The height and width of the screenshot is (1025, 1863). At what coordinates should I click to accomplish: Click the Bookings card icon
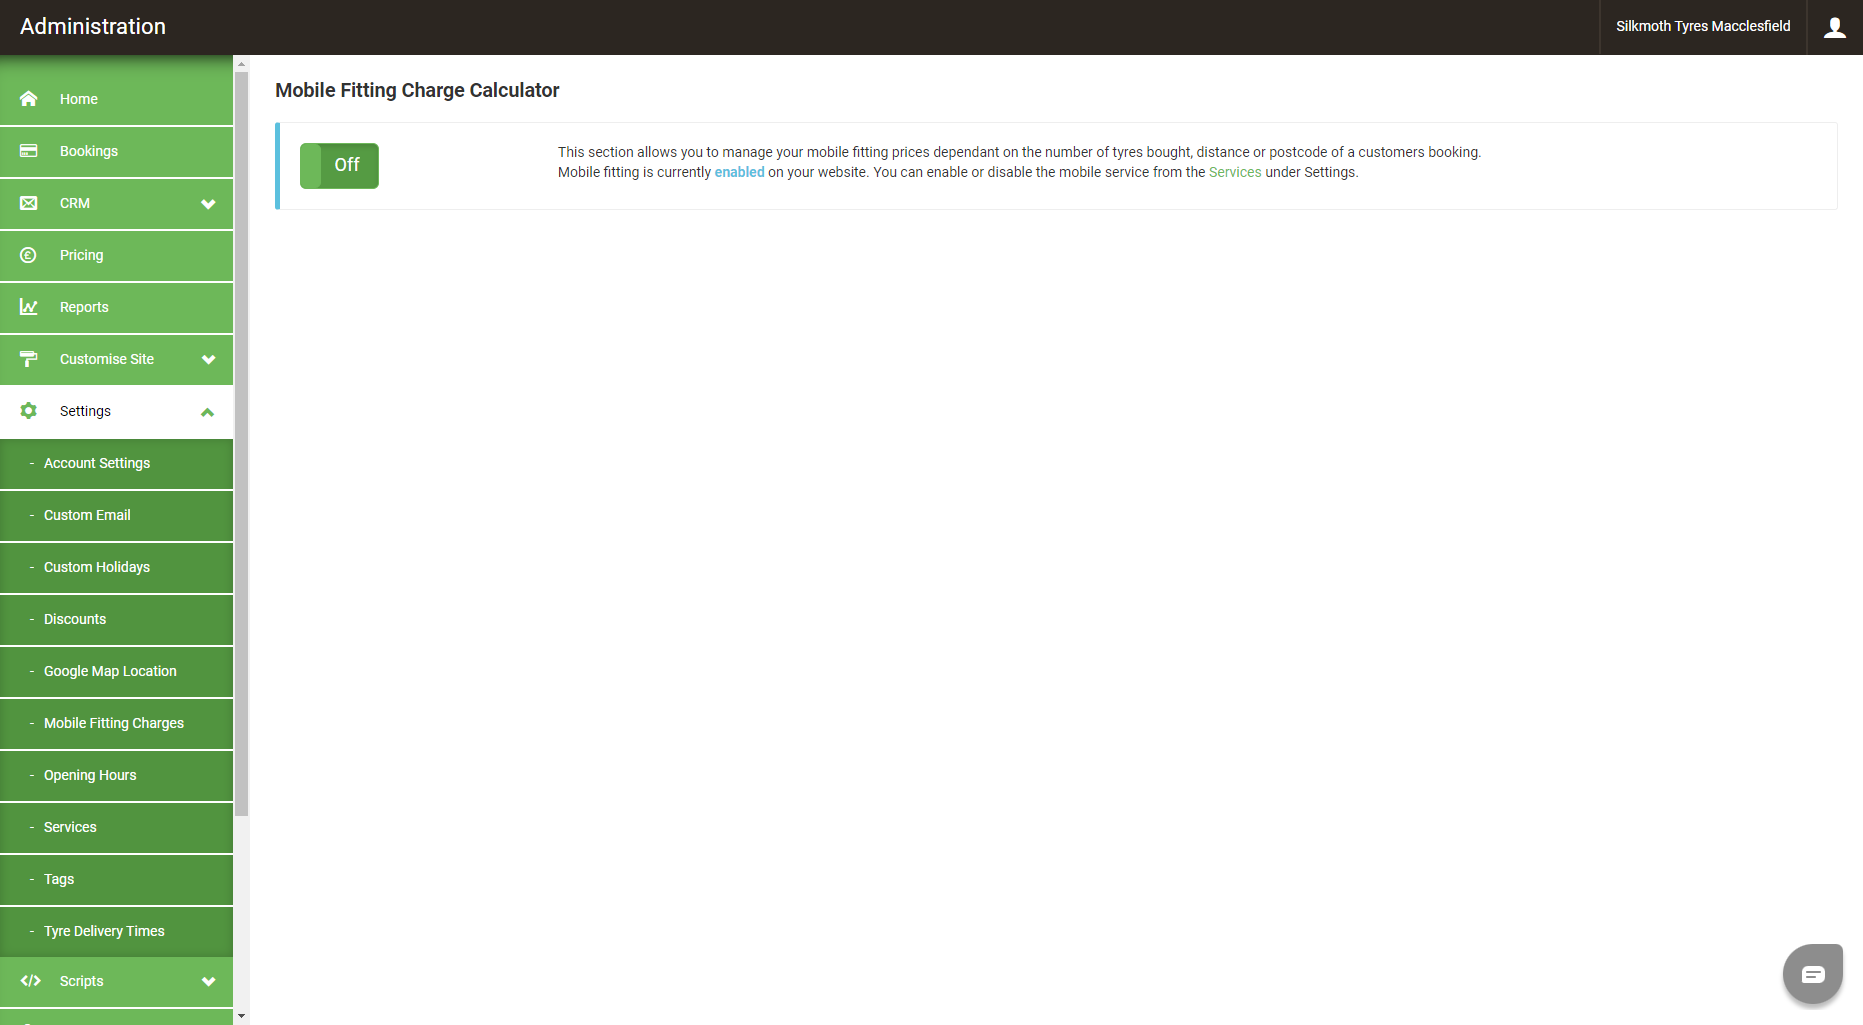point(29,151)
